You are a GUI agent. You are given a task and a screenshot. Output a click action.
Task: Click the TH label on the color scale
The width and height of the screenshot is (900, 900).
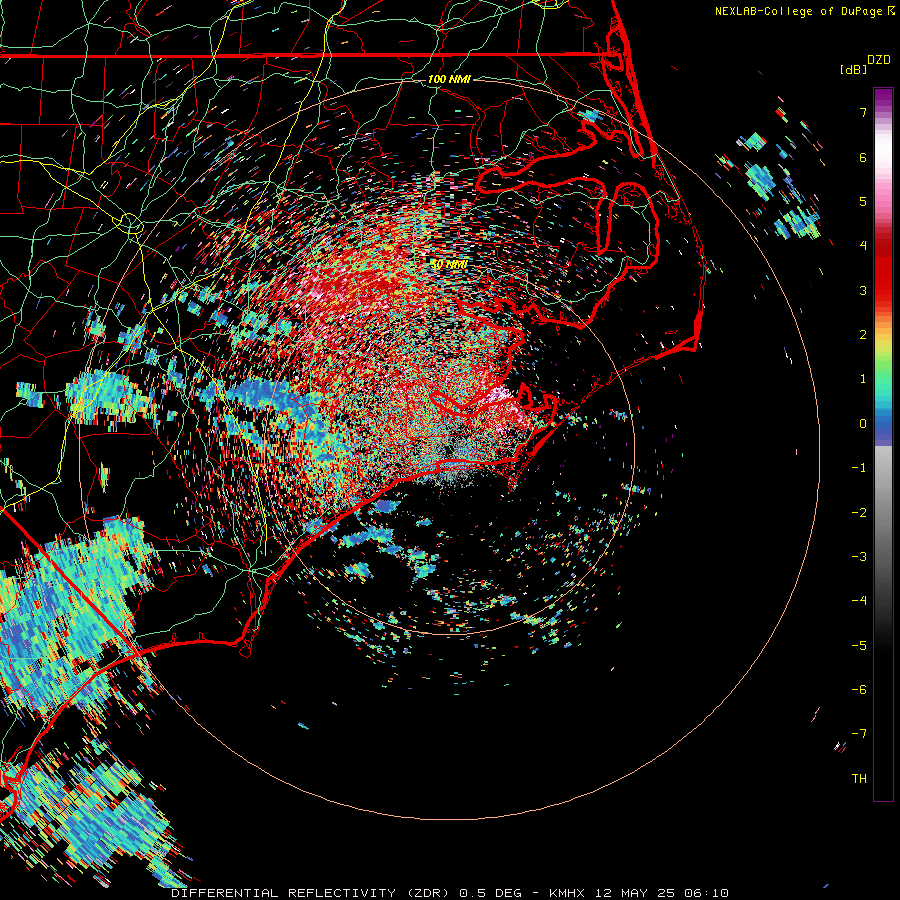point(859,779)
